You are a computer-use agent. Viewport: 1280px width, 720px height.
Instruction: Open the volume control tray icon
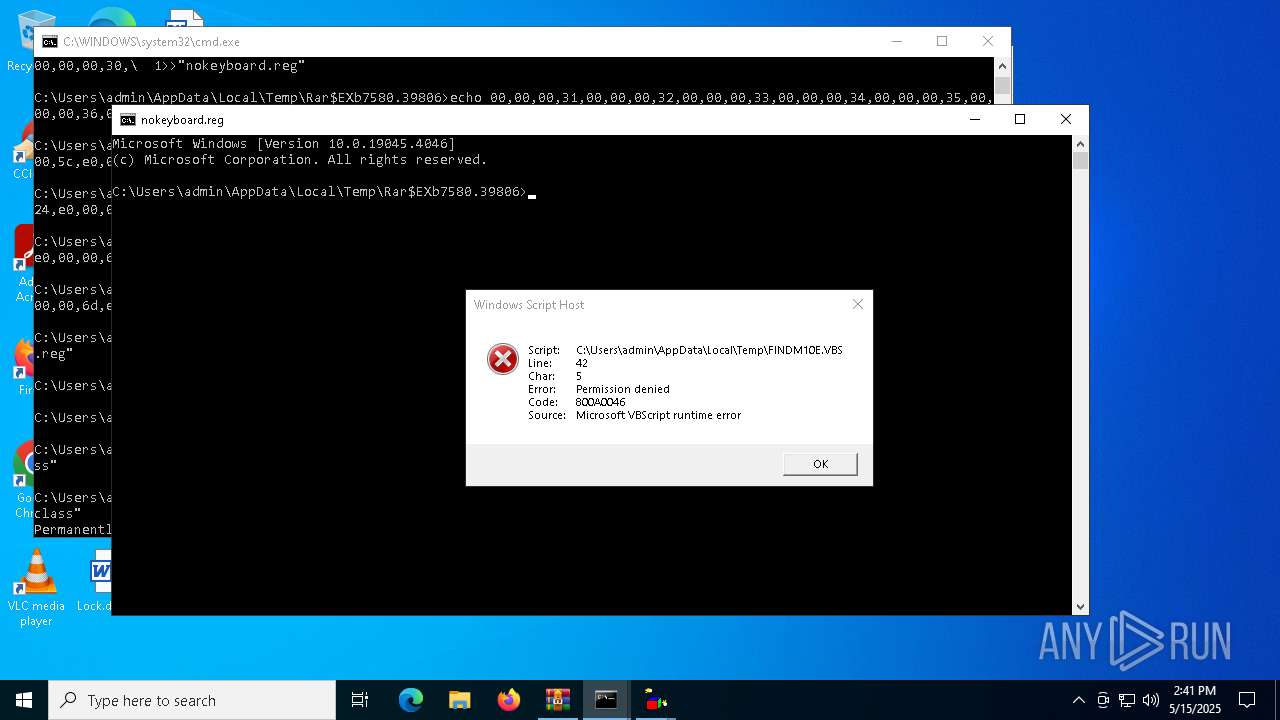click(x=1151, y=700)
